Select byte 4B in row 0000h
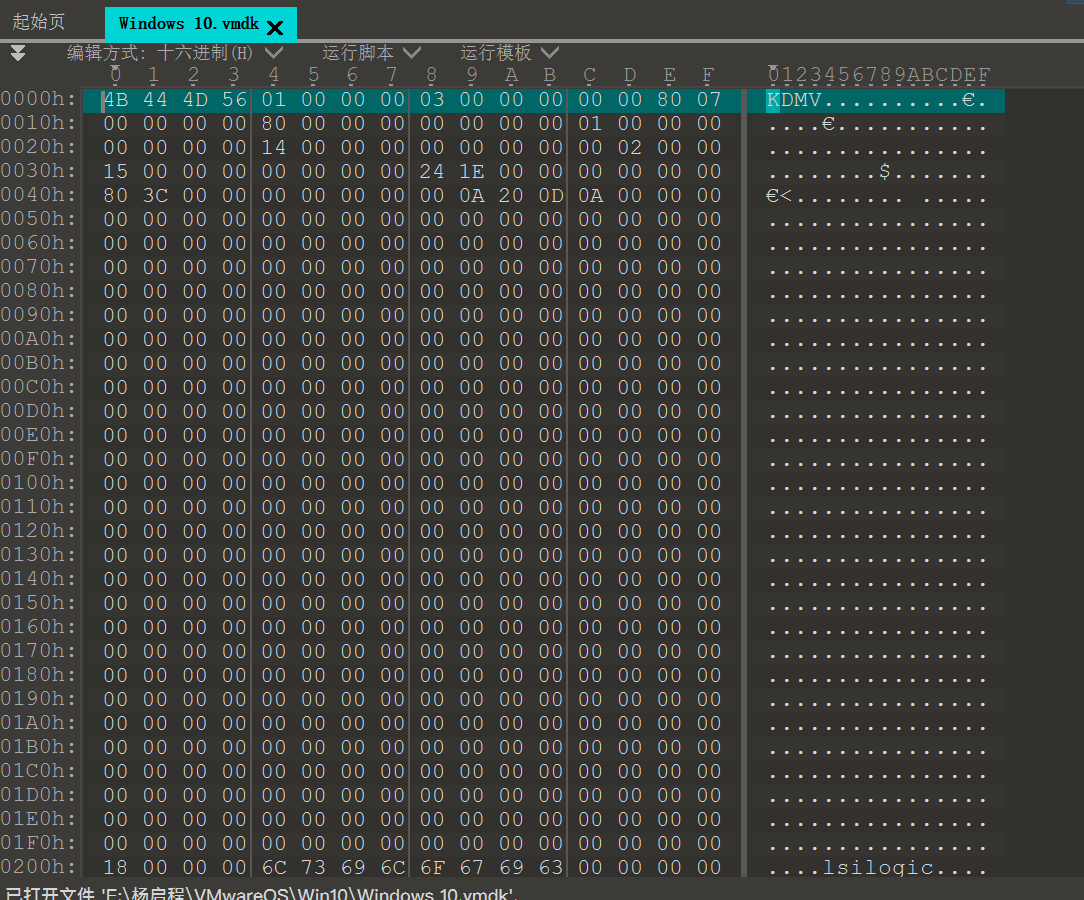1084x900 pixels. click(115, 100)
